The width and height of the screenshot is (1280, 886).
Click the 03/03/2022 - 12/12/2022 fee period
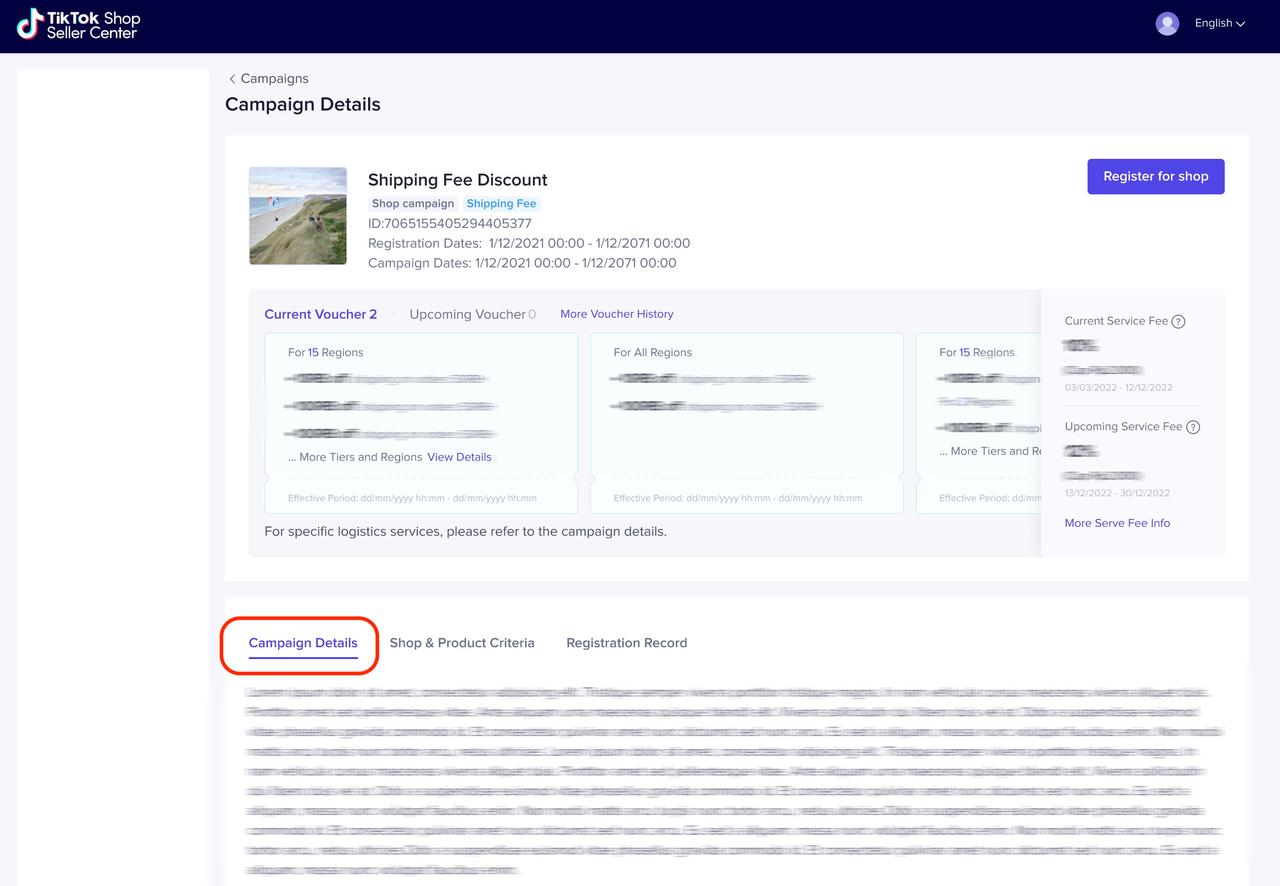click(x=1119, y=387)
